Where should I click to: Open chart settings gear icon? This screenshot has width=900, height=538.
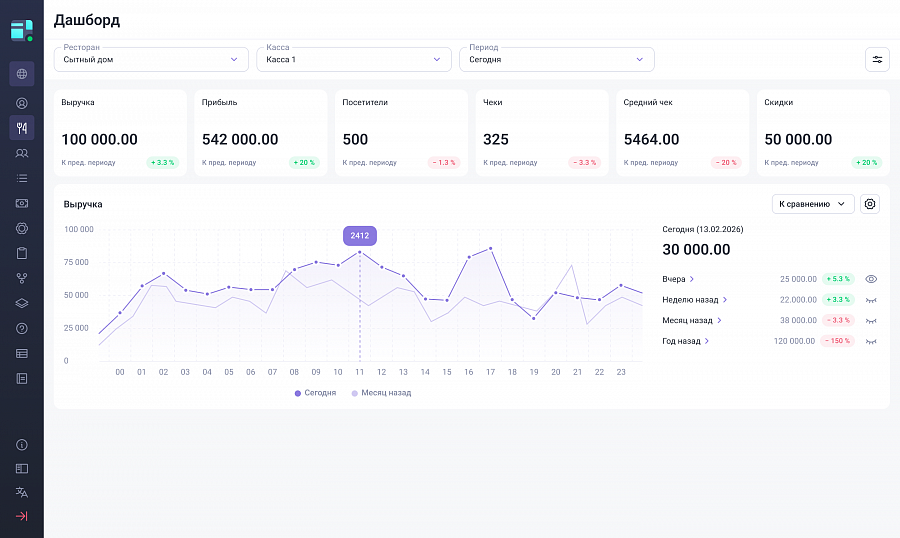pos(870,204)
